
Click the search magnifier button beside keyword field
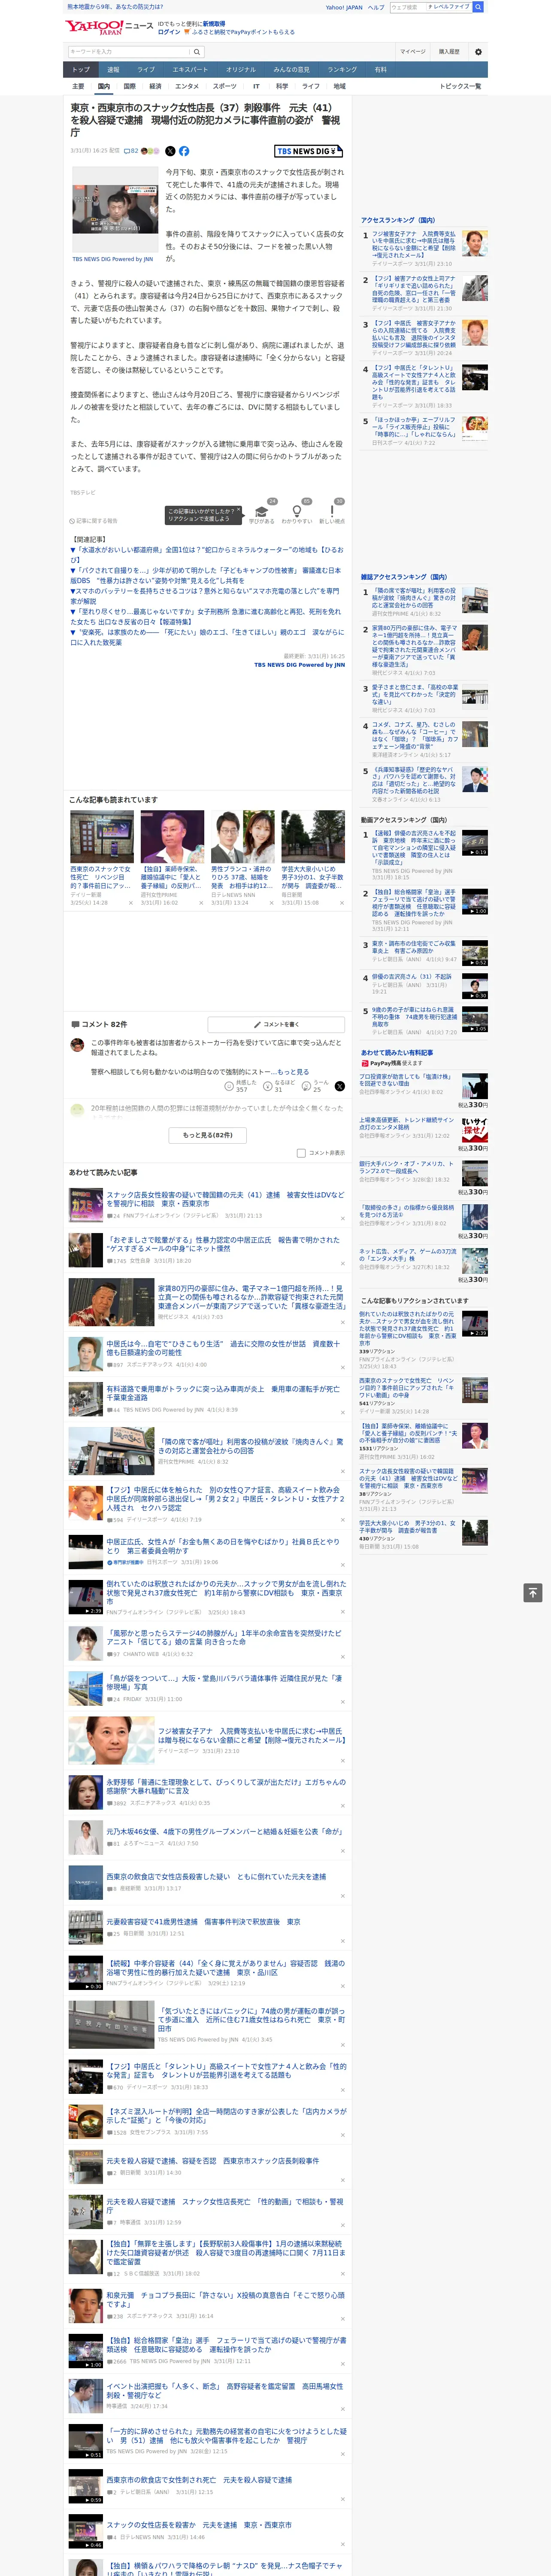click(197, 52)
